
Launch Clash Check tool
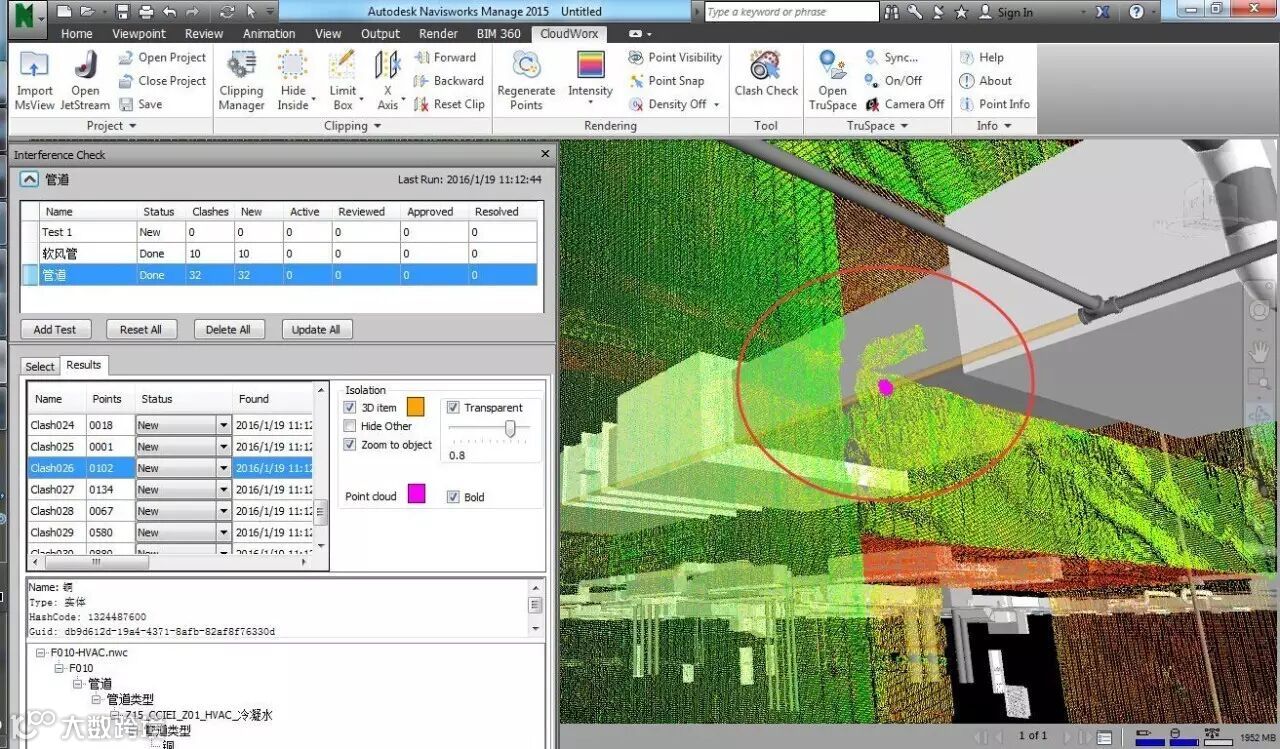point(766,75)
